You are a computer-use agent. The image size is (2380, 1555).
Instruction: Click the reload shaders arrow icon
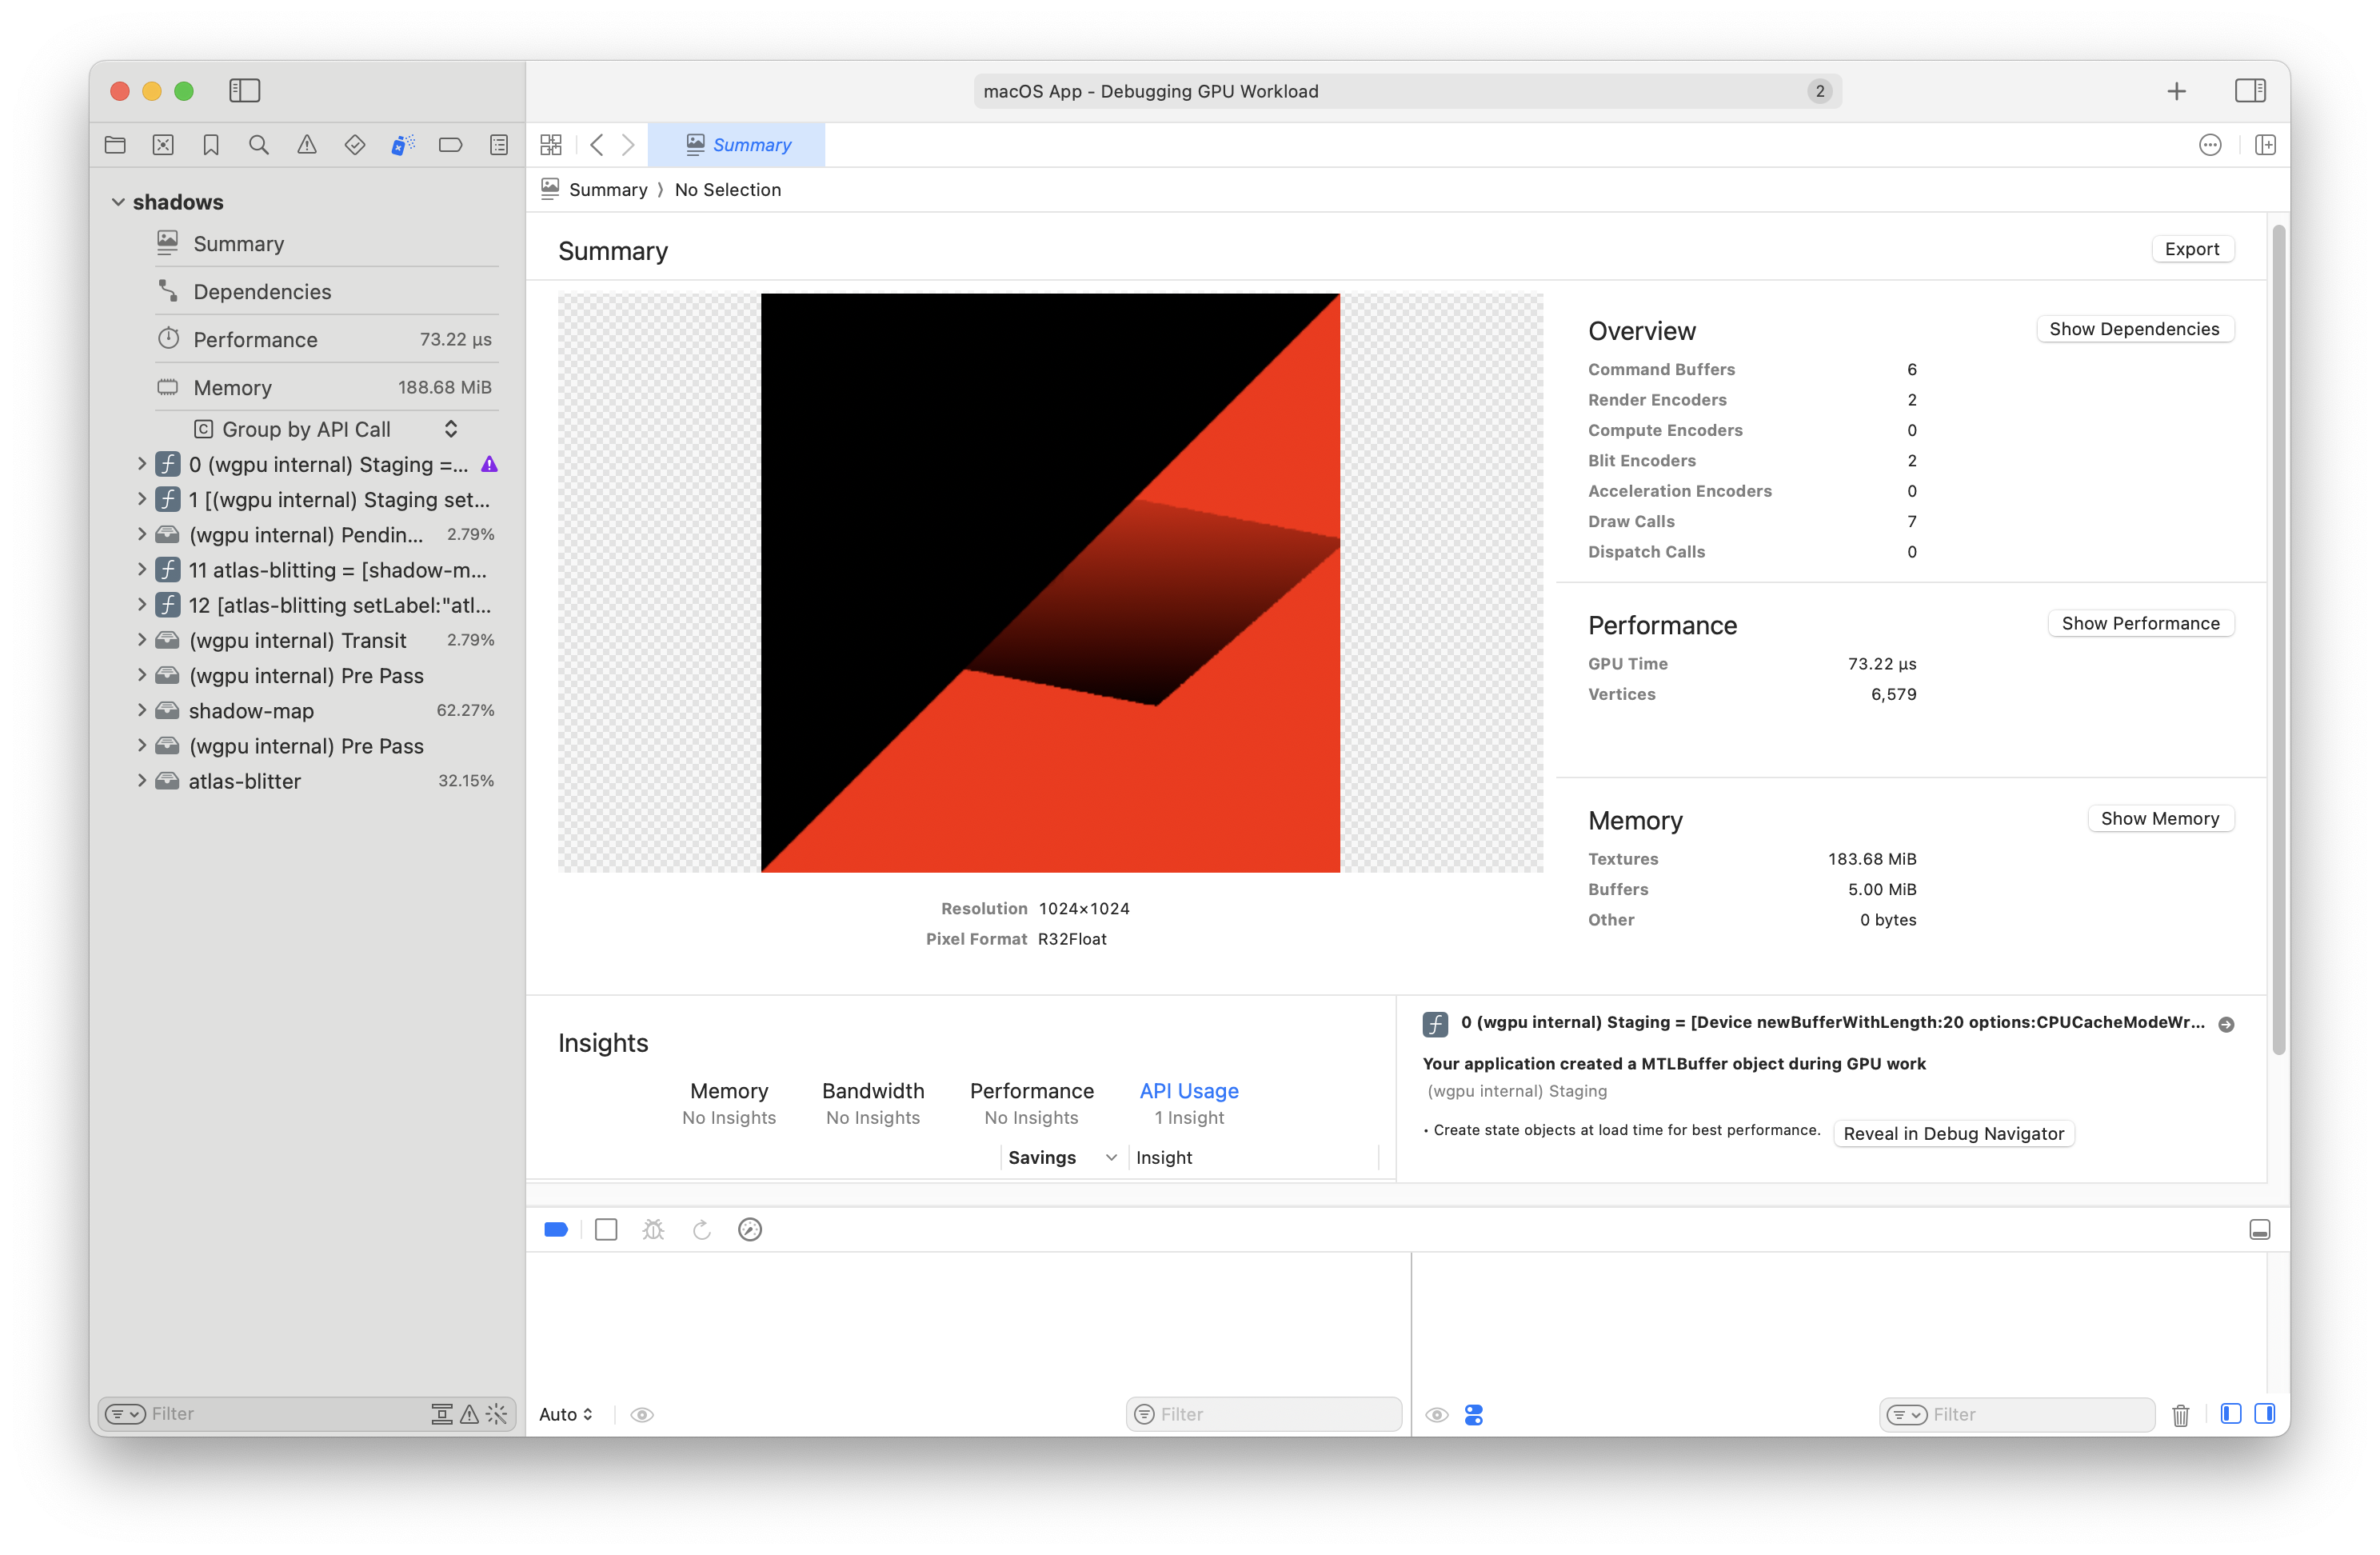[x=702, y=1229]
